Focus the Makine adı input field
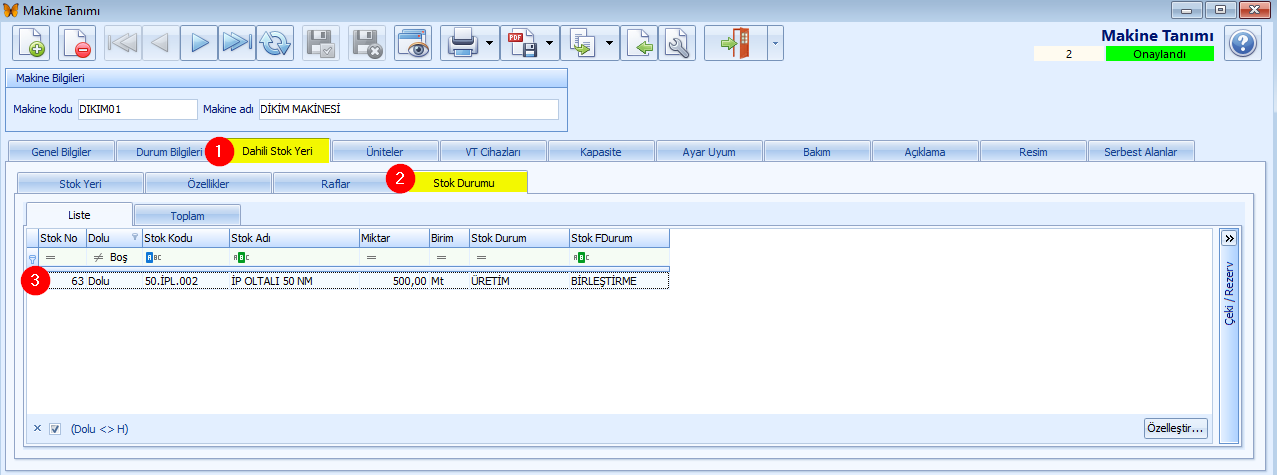The height and width of the screenshot is (475, 1277). pyautogui.click(x=408, y=109)
